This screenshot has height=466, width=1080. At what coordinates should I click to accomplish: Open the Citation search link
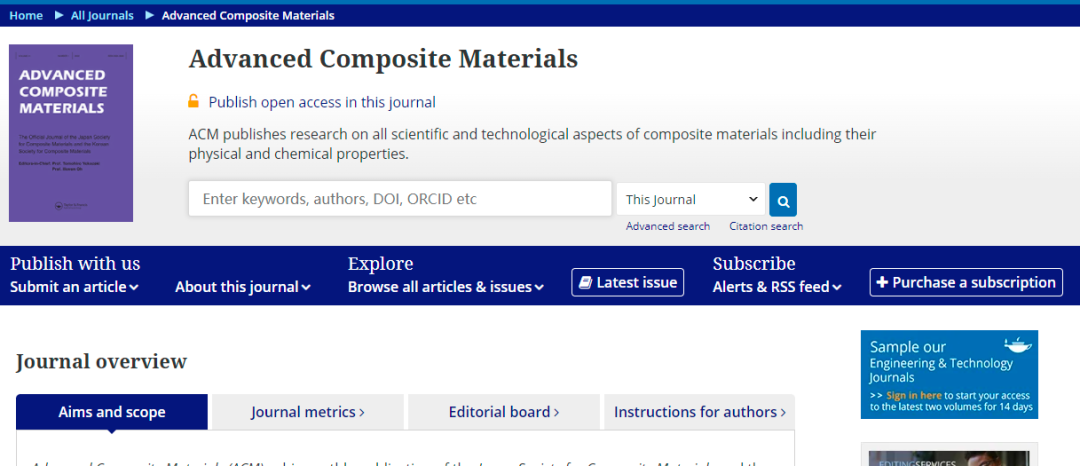(766, 226)
